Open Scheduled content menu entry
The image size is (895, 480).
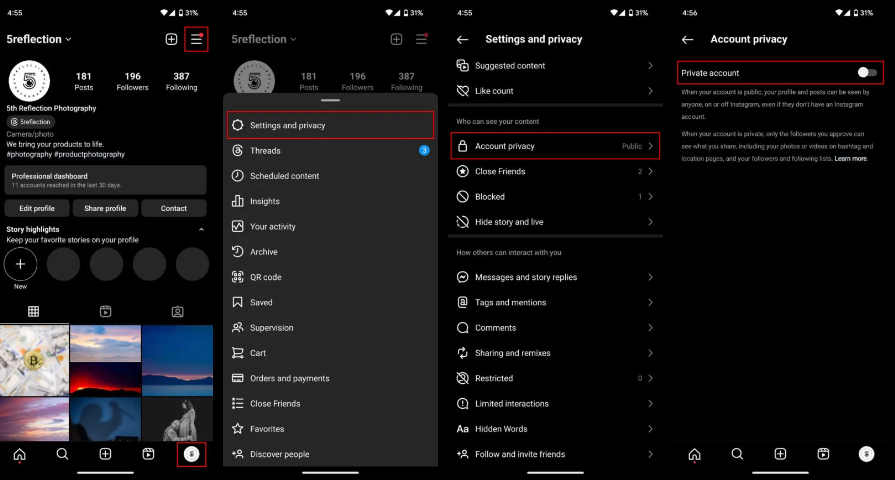pos(330,176)
